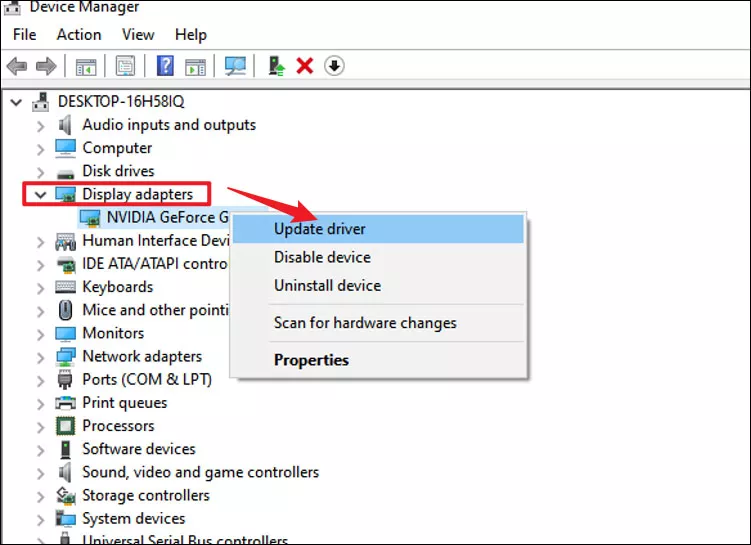
Task: Click the Keyboards category icon
Action: [65, 287]
